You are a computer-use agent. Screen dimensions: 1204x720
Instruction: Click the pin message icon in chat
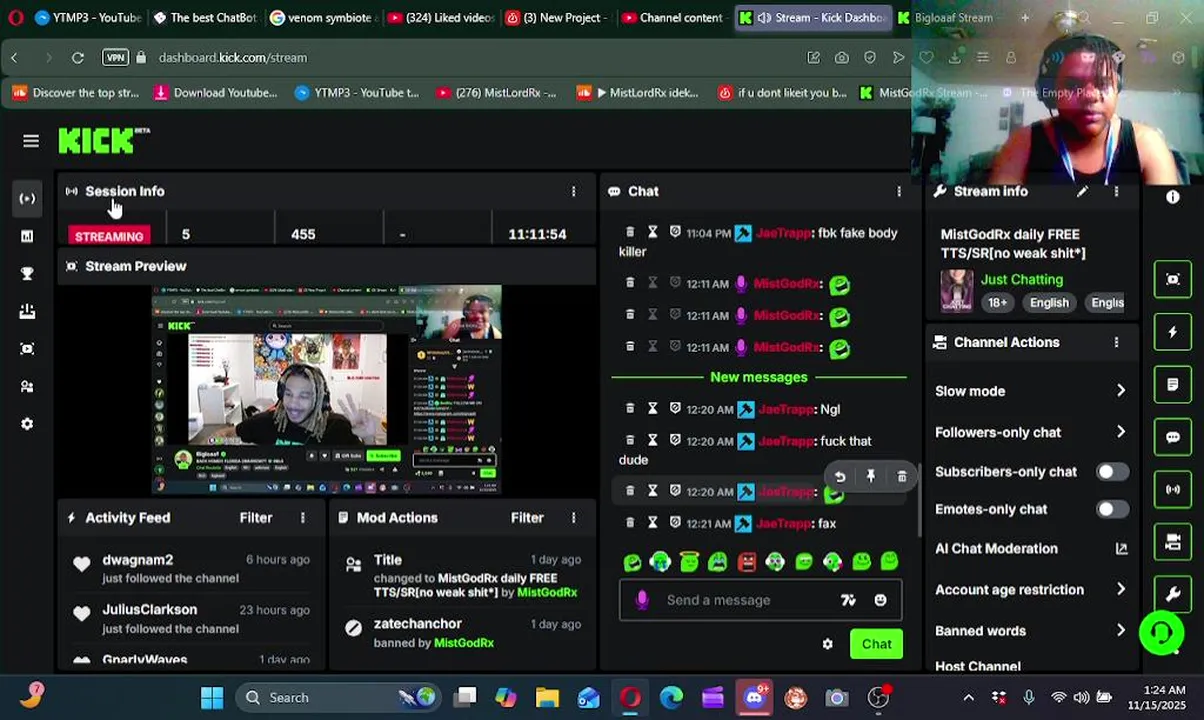click(871, 477)
